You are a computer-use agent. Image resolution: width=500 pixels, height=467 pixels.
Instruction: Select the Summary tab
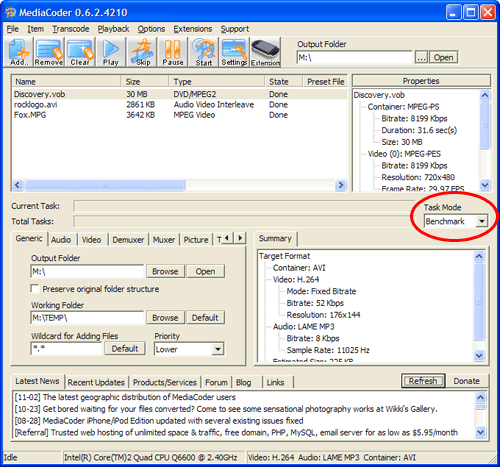[275, 239]
